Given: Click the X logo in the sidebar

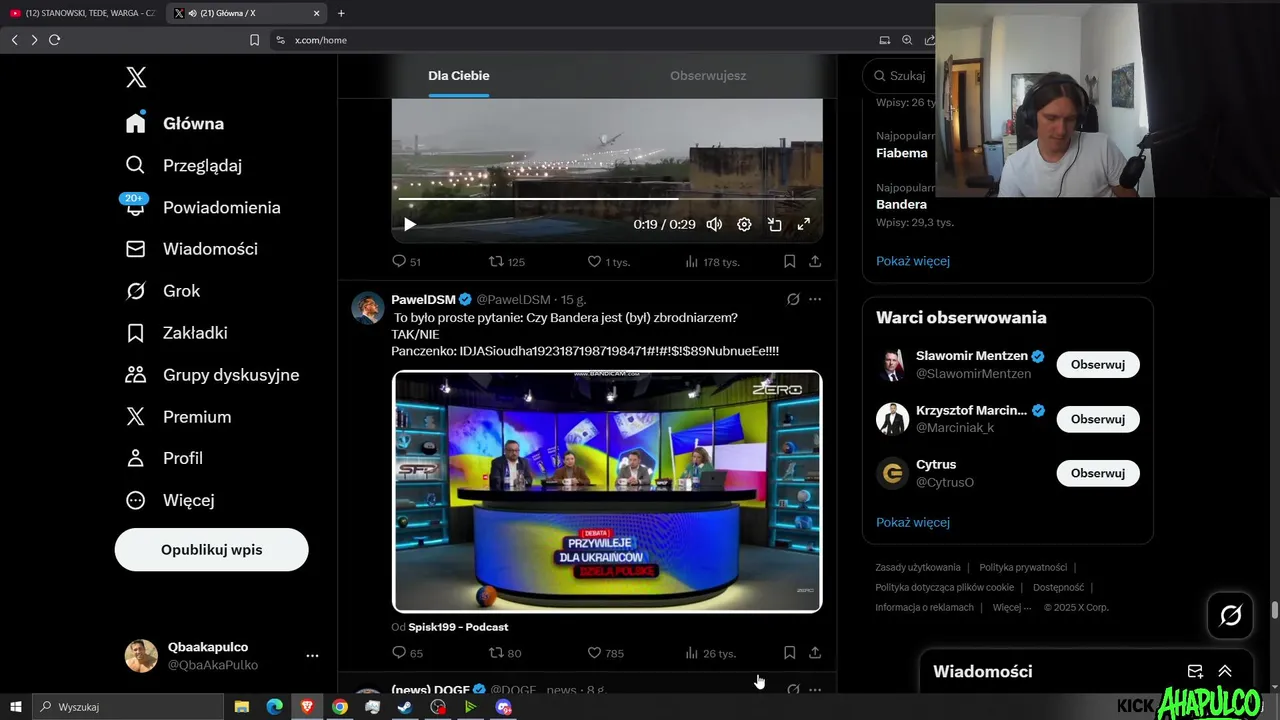Looking at the screenshot, I should [x=136, y=77].
